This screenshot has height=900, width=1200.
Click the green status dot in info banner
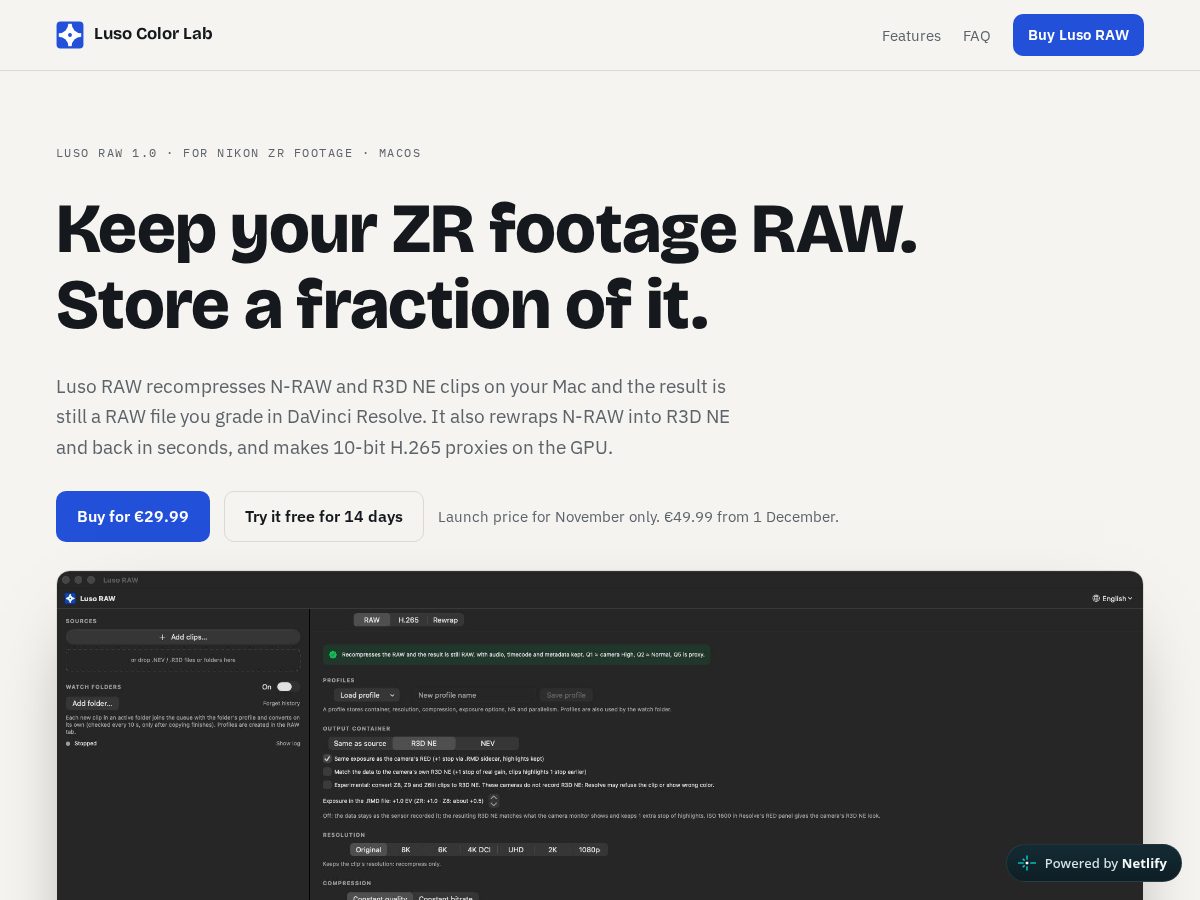coord(332,654)
